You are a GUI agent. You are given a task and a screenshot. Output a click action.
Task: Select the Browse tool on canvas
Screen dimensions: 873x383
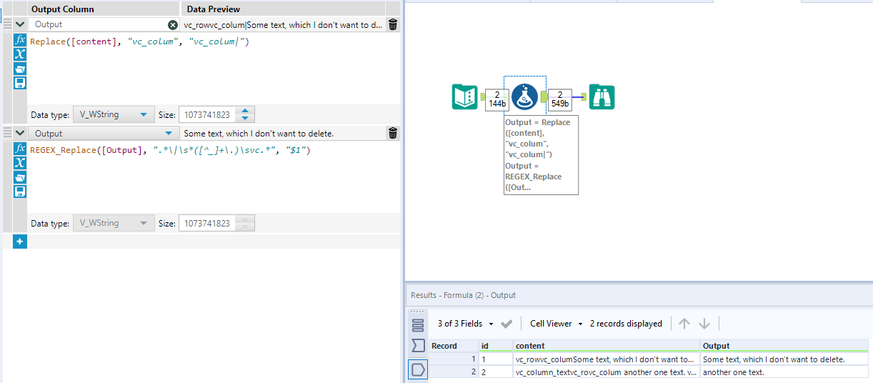(601, 97)
